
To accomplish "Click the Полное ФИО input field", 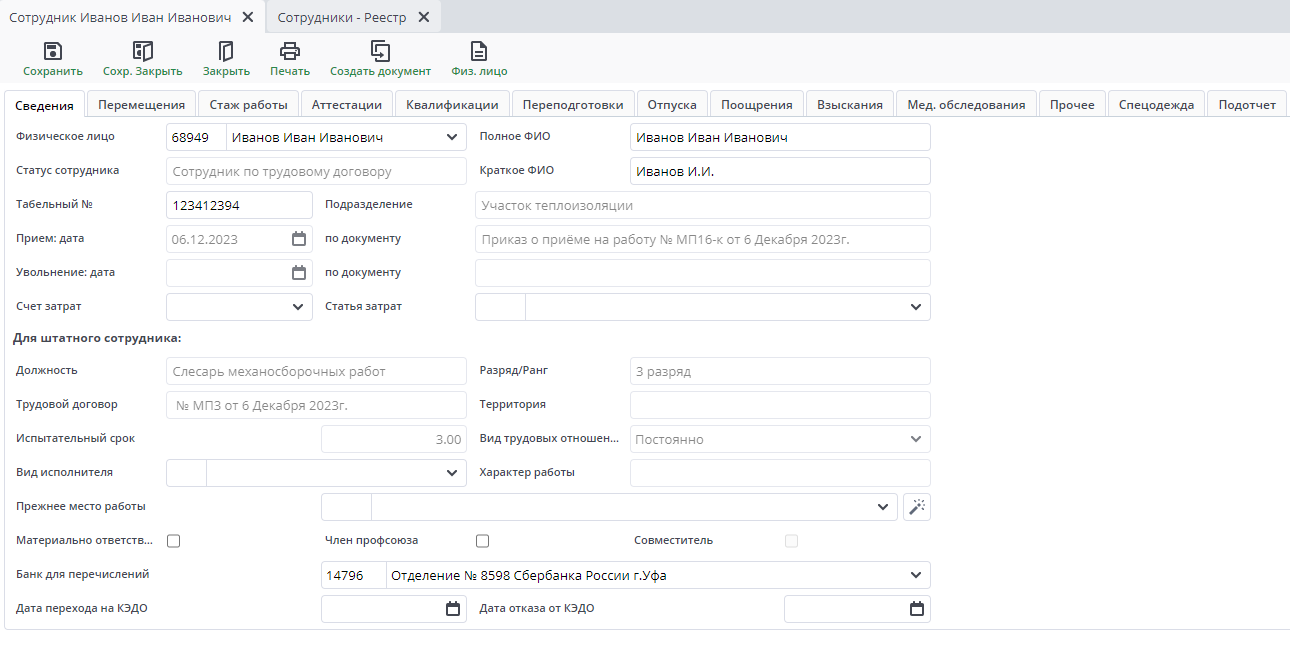I will (x=780, y=137).
